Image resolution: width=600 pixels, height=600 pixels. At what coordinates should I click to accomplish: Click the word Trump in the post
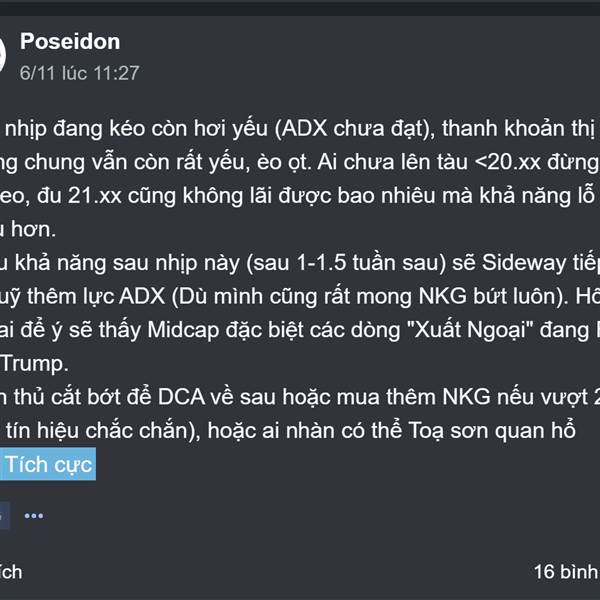34,364
